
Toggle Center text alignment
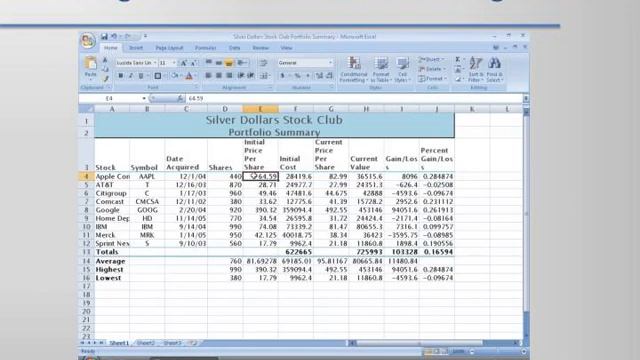(x=219, y=76)
